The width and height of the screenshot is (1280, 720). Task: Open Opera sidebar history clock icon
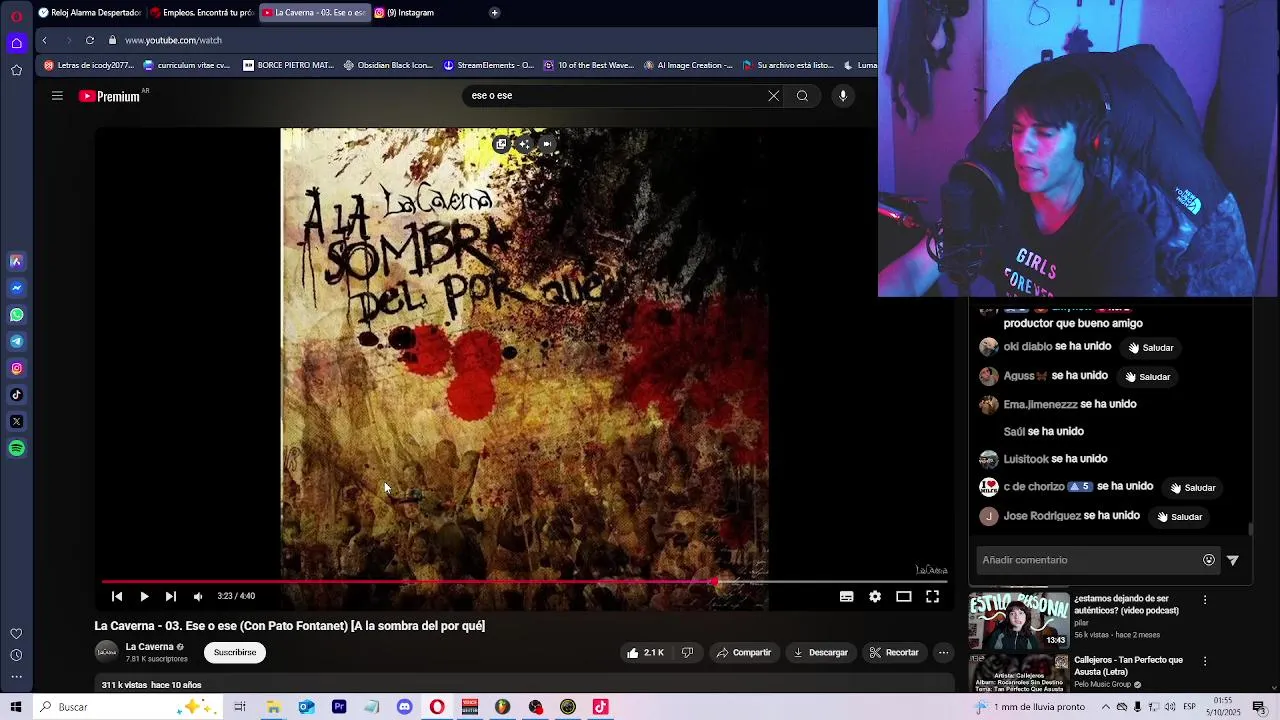pyautogui.click(x=16, y=655)
